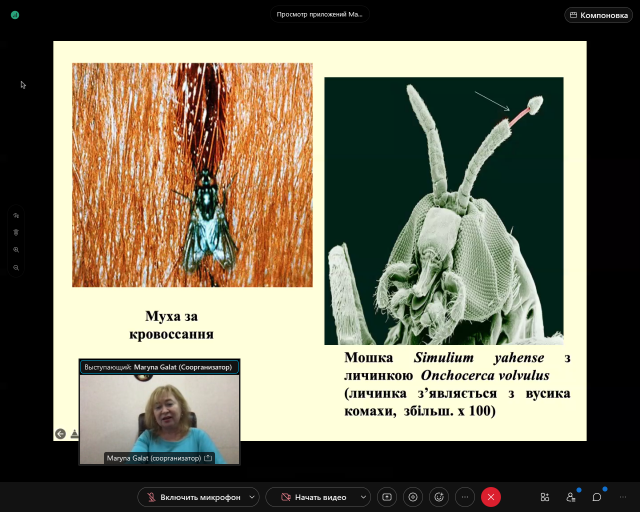Click the red leave meeting button
The height and width of the screenshot is (512, 640).
(x=491, y=497)
